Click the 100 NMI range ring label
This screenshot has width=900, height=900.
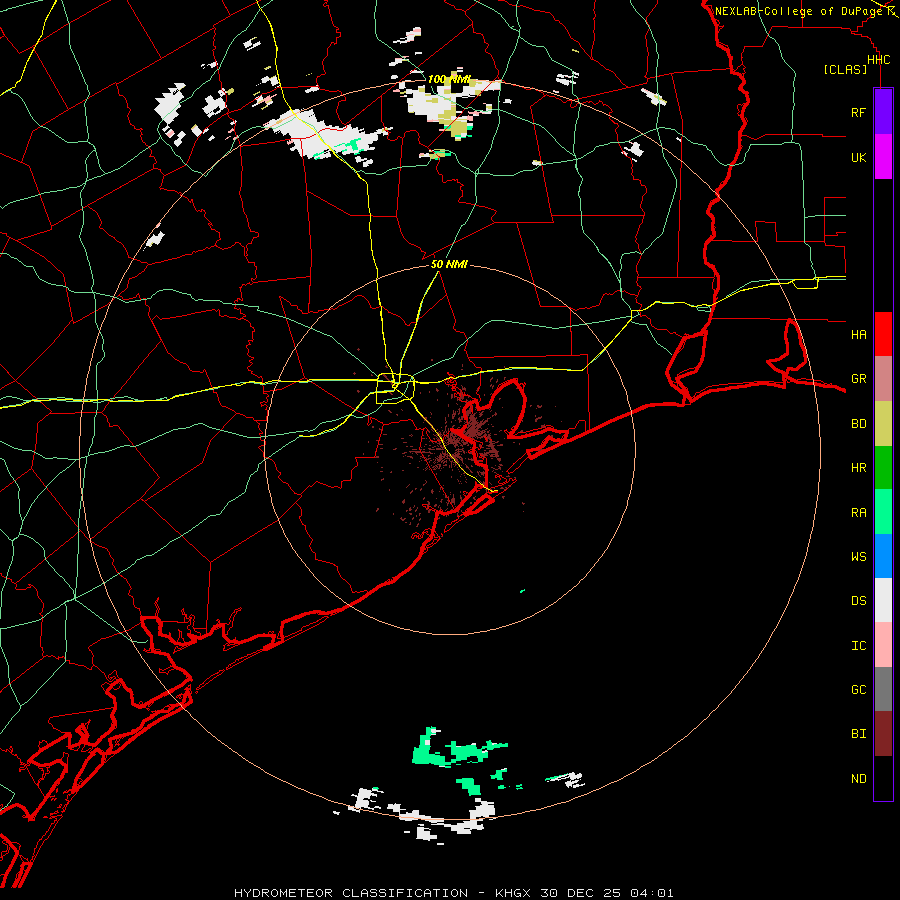pos(449,79)
